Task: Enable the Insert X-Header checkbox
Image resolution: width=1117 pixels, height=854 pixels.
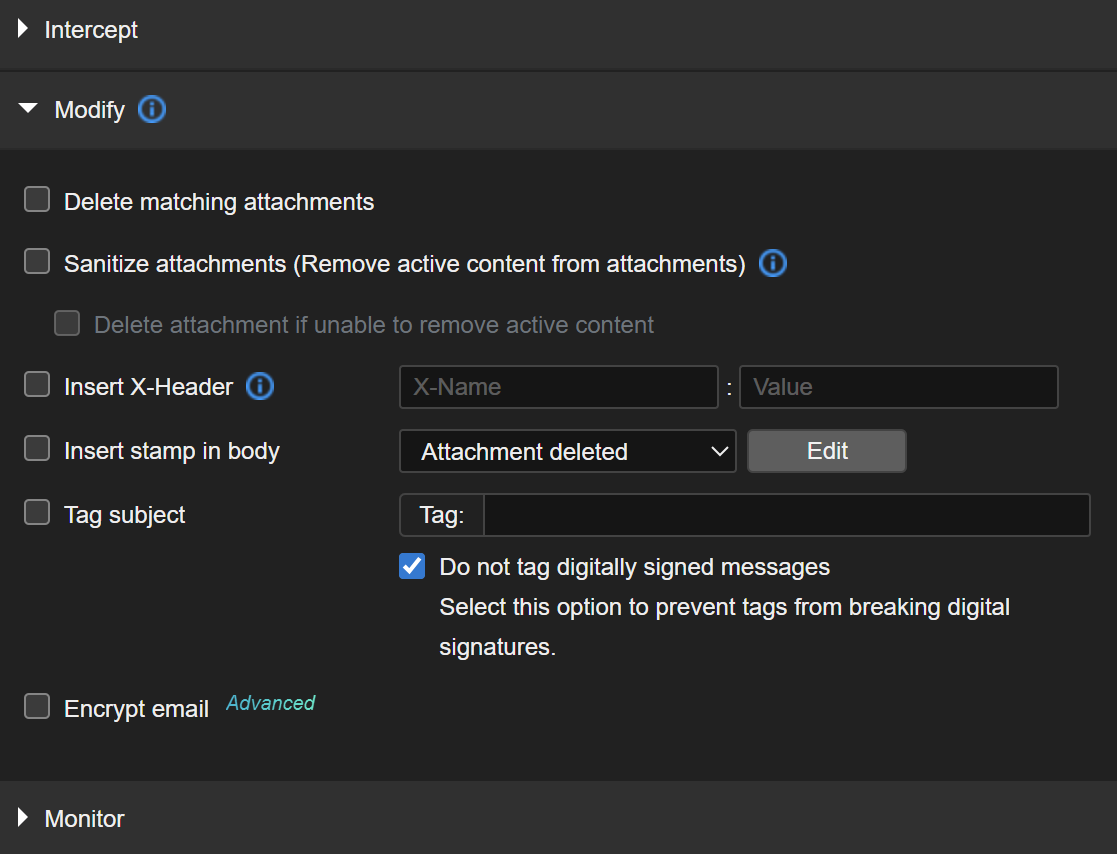Action: [x=37, y=385]
